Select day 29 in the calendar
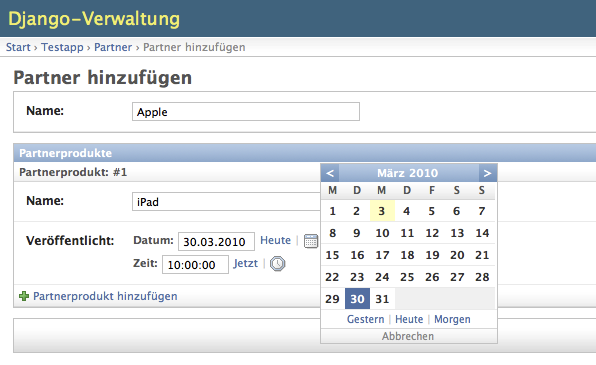596x365 pixels. pyautogui.click(x=333, y=299)
